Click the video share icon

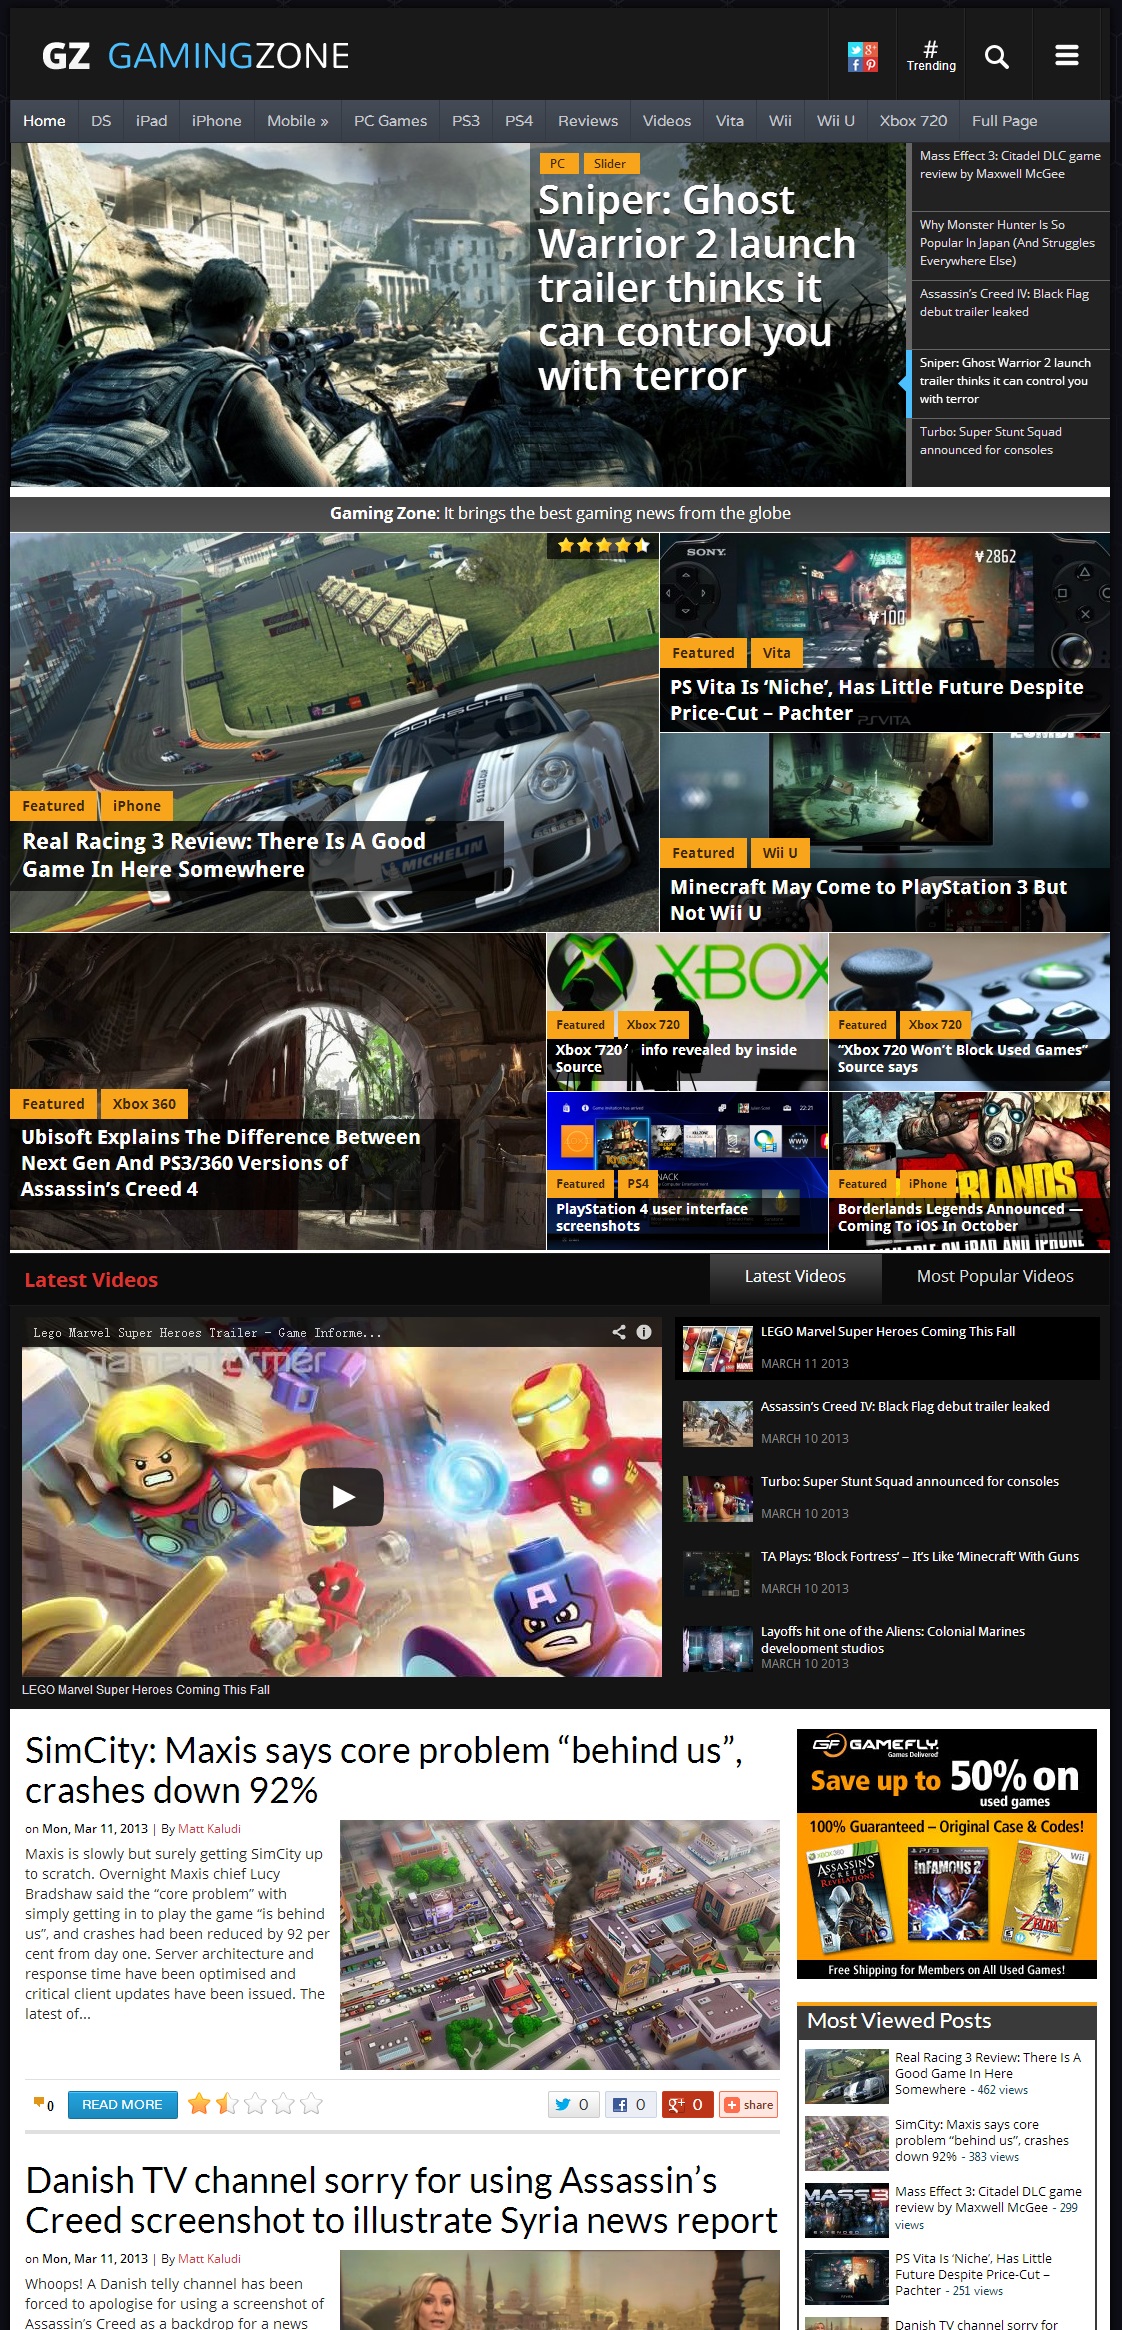pyautogui.click(x=619, y=1332)
